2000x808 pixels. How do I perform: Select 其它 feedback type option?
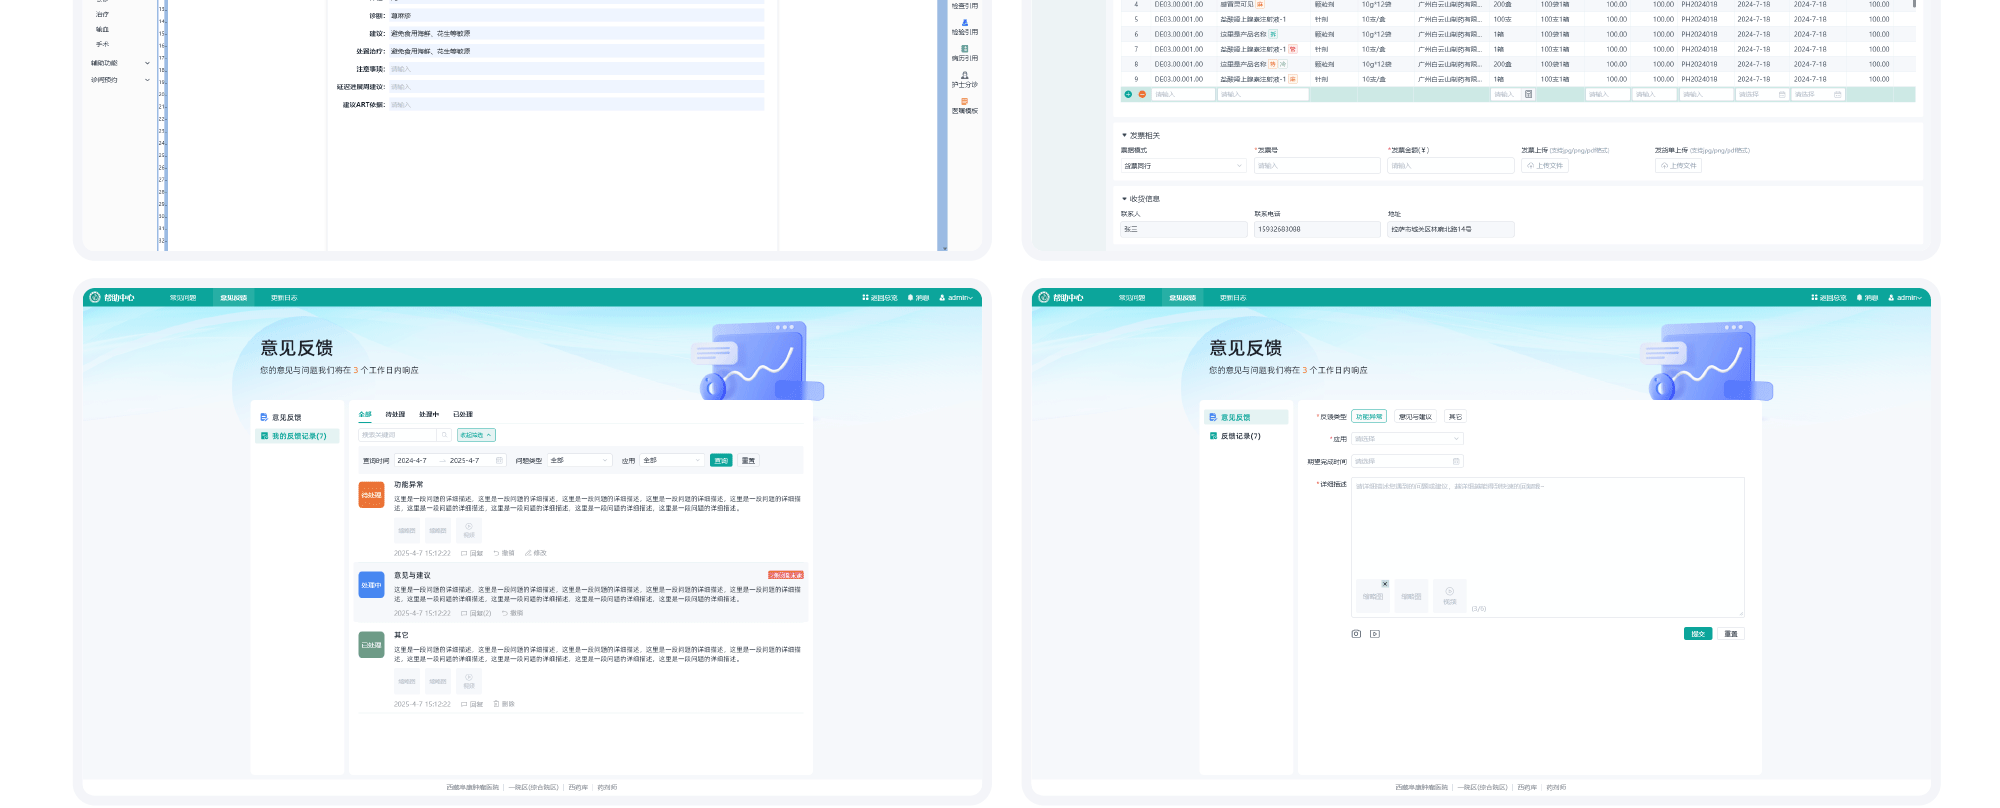point(1455,417)
